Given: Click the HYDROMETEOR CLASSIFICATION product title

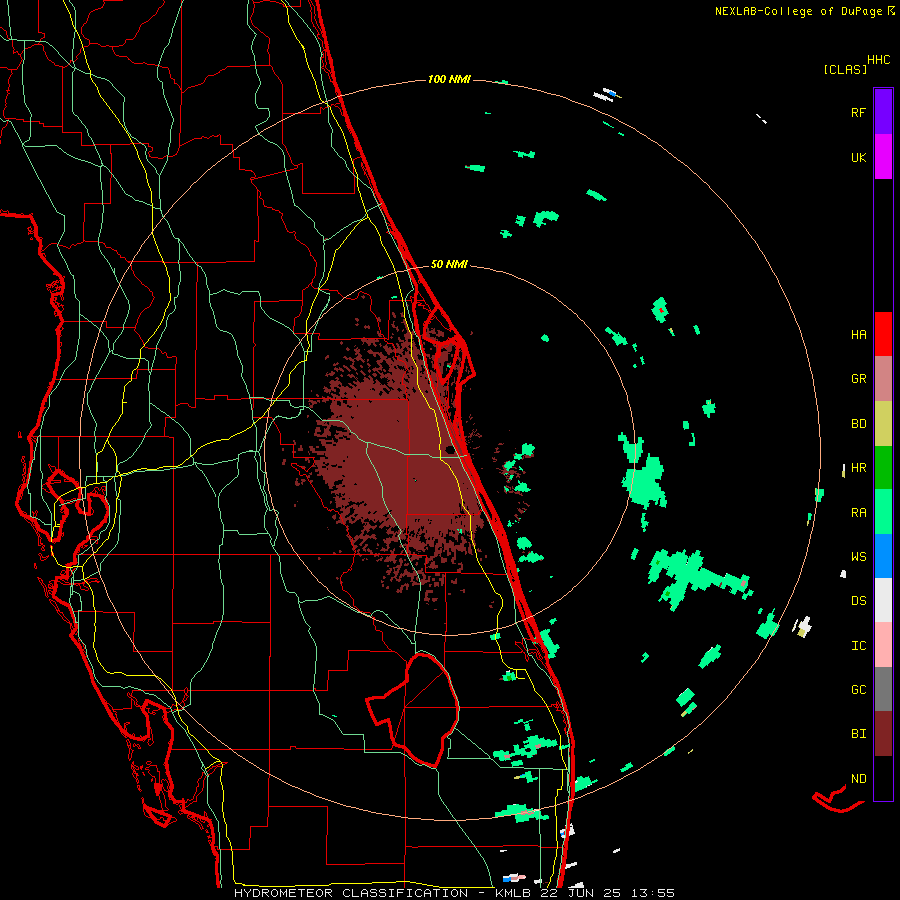Looking at the screenshot, I should click(351, 893).
